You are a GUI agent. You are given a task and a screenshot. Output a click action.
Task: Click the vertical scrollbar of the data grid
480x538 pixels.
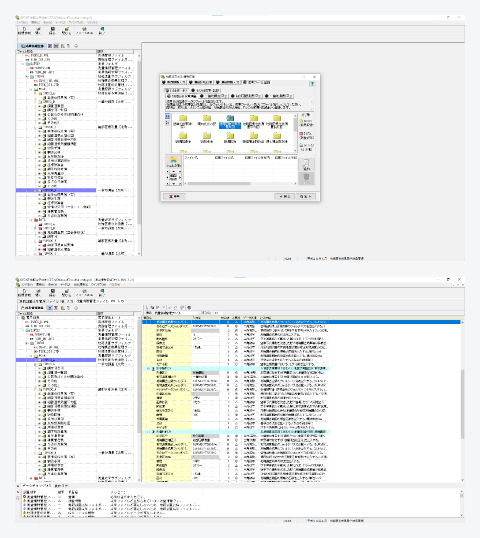pyautogui.click(x=463, y=401)
